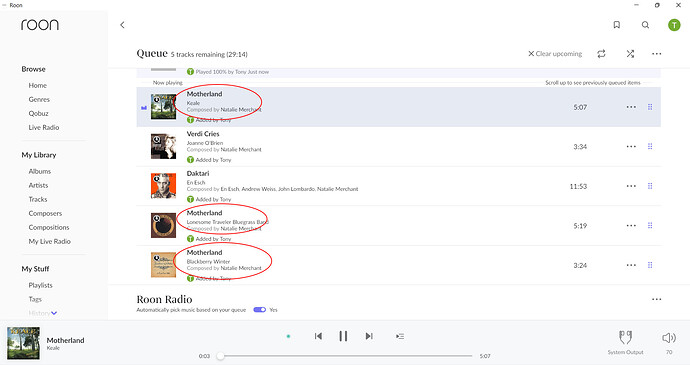The image size is (690, 366).
Task: Click Keale album cover in queue
Action: click(163, 107)
